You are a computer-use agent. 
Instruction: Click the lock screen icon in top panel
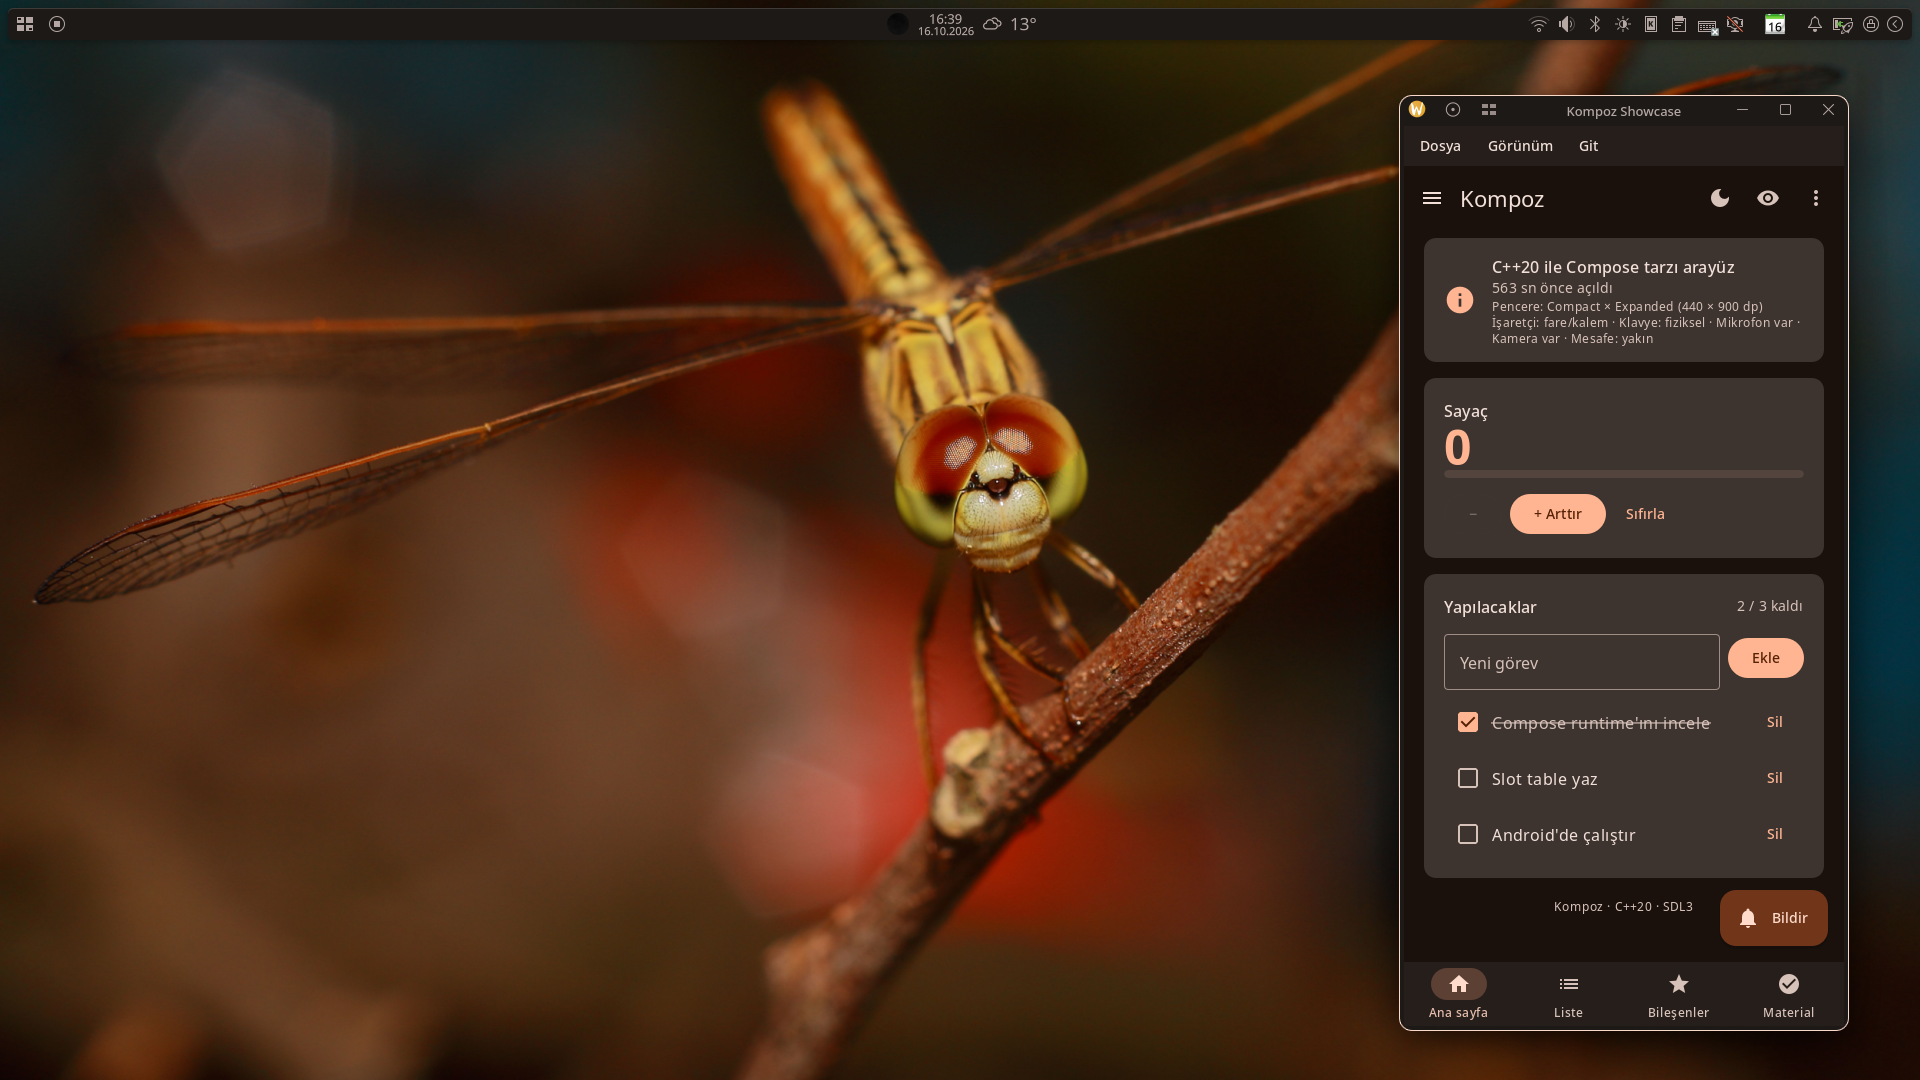1870,24
